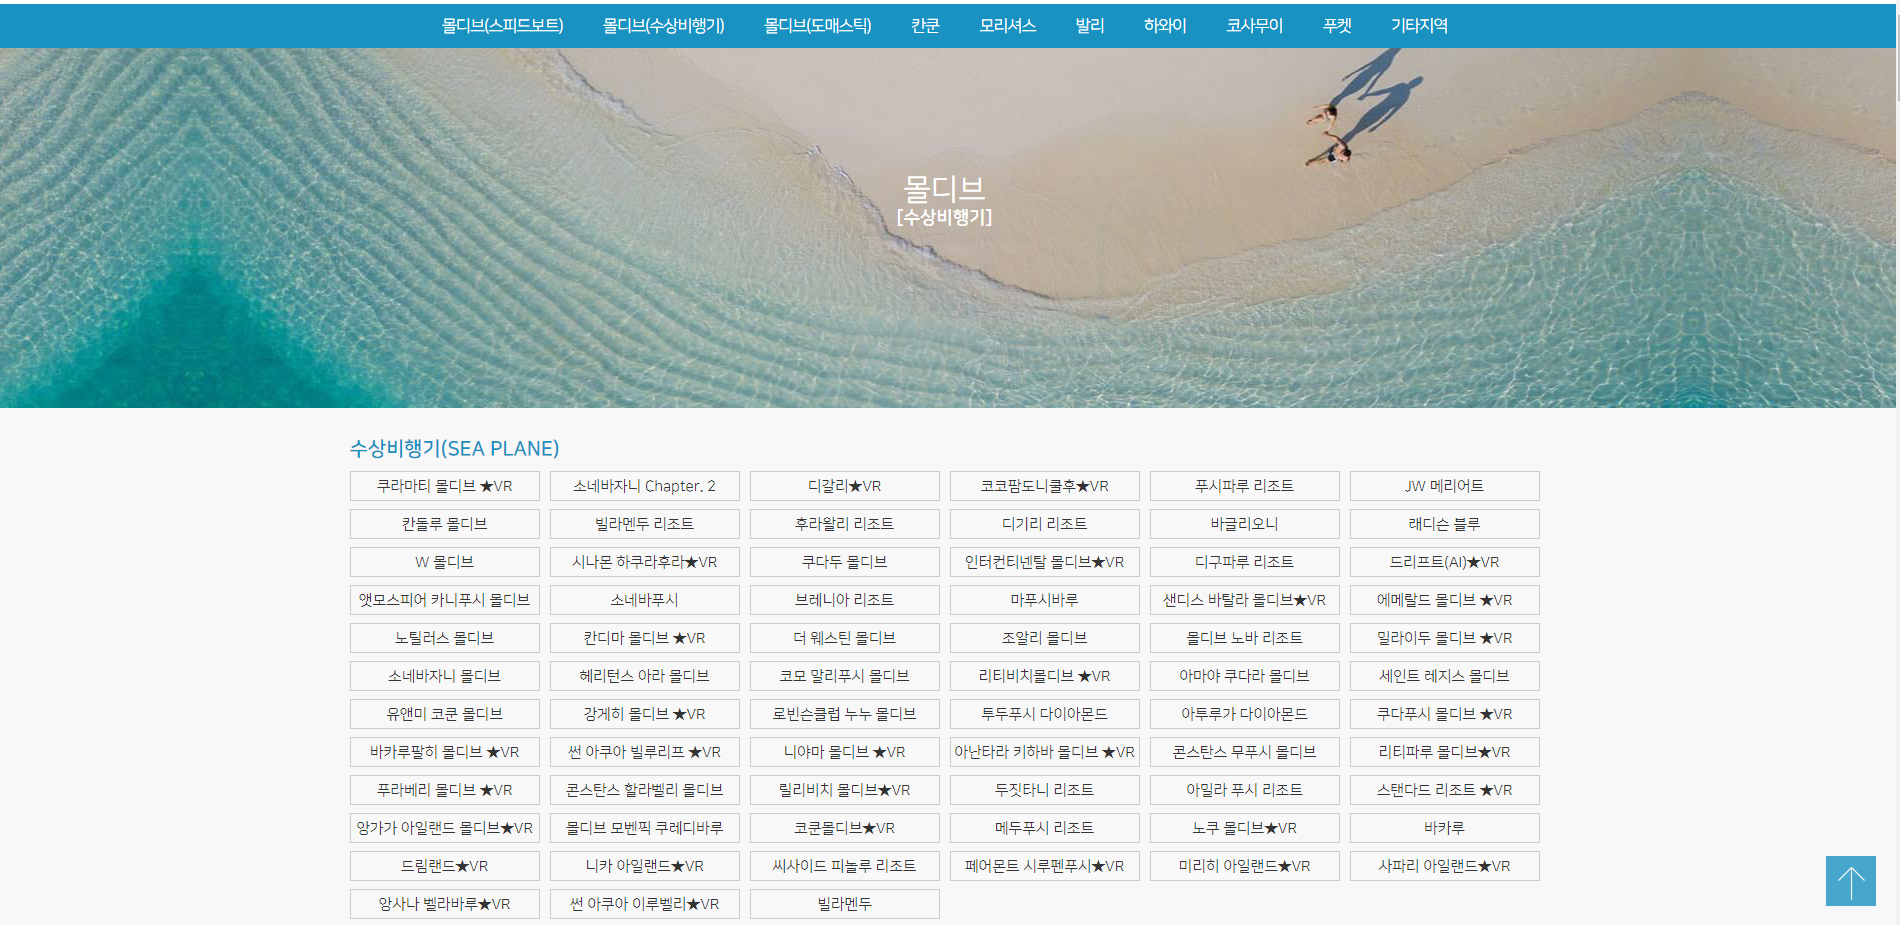Click the 바카루 resort button
Image resolution: width=1900 pixels, height=925 pixels.
(x=1444, y=828)
